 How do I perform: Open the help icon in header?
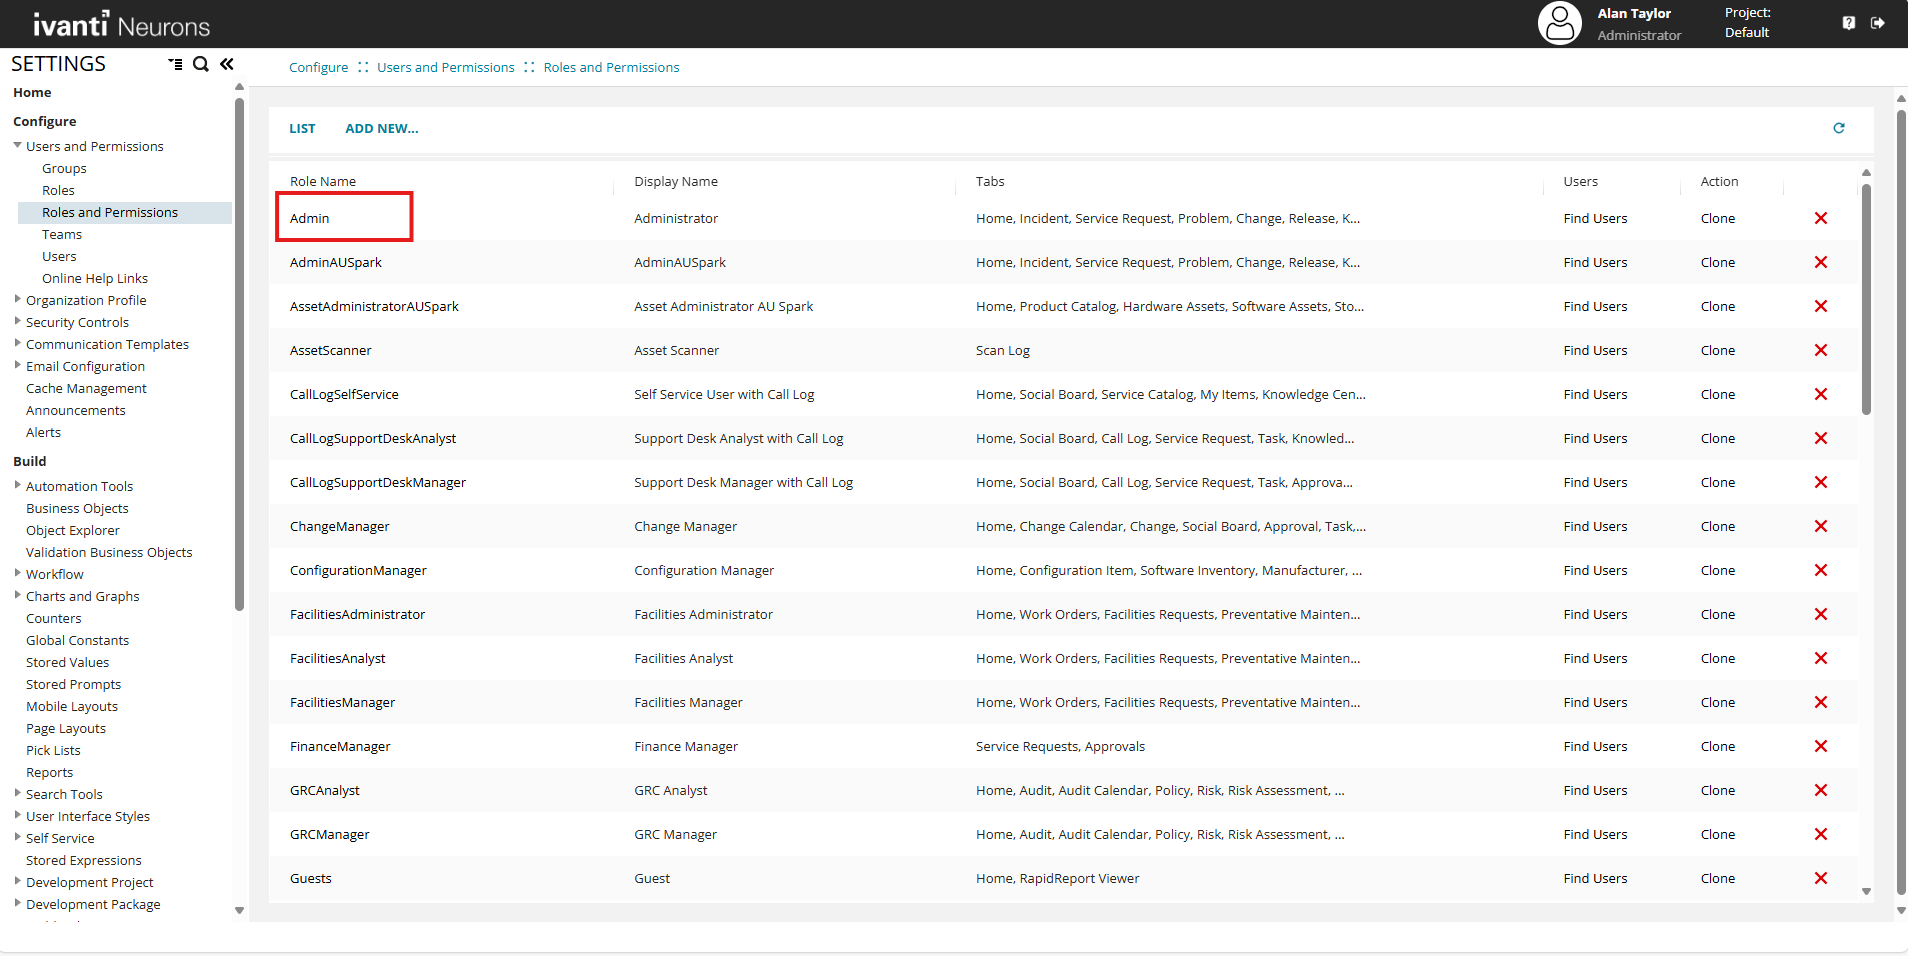click(1848, 23)
